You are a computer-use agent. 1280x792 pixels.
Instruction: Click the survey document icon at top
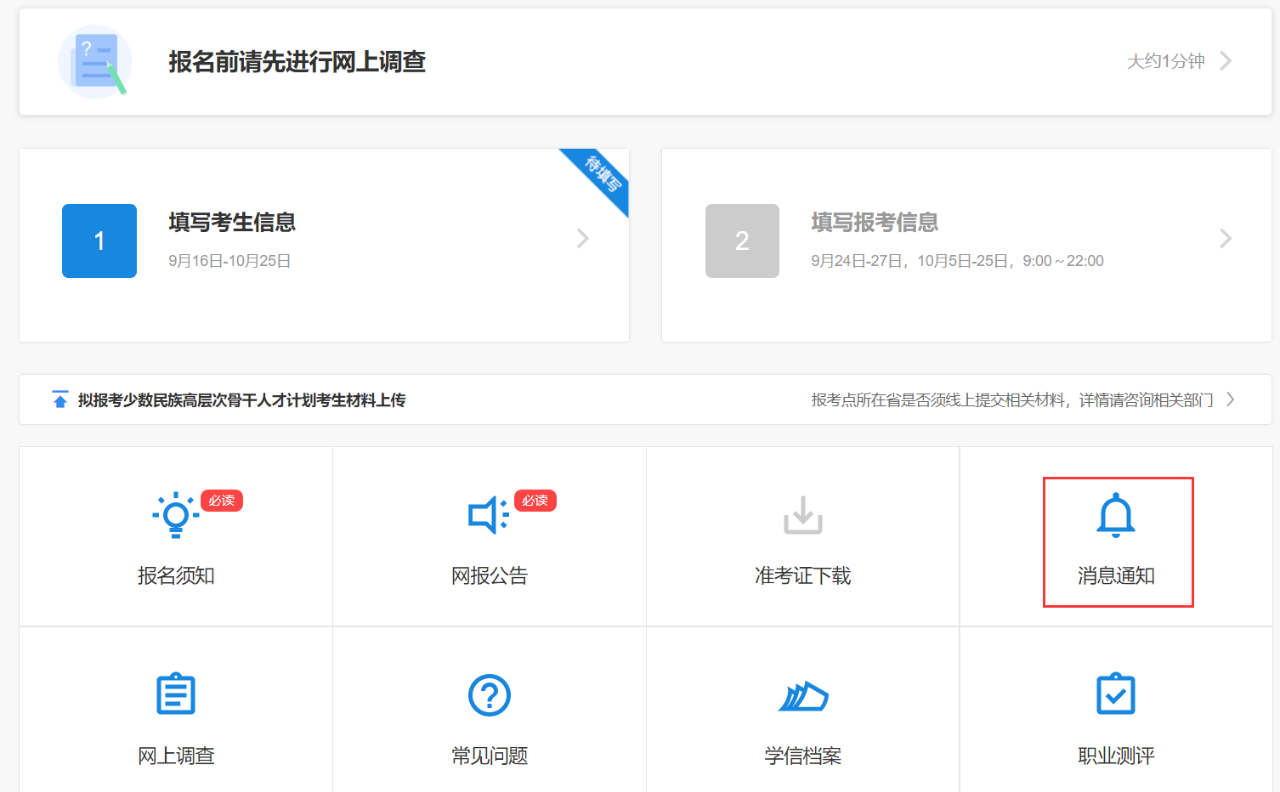point(95,62)
